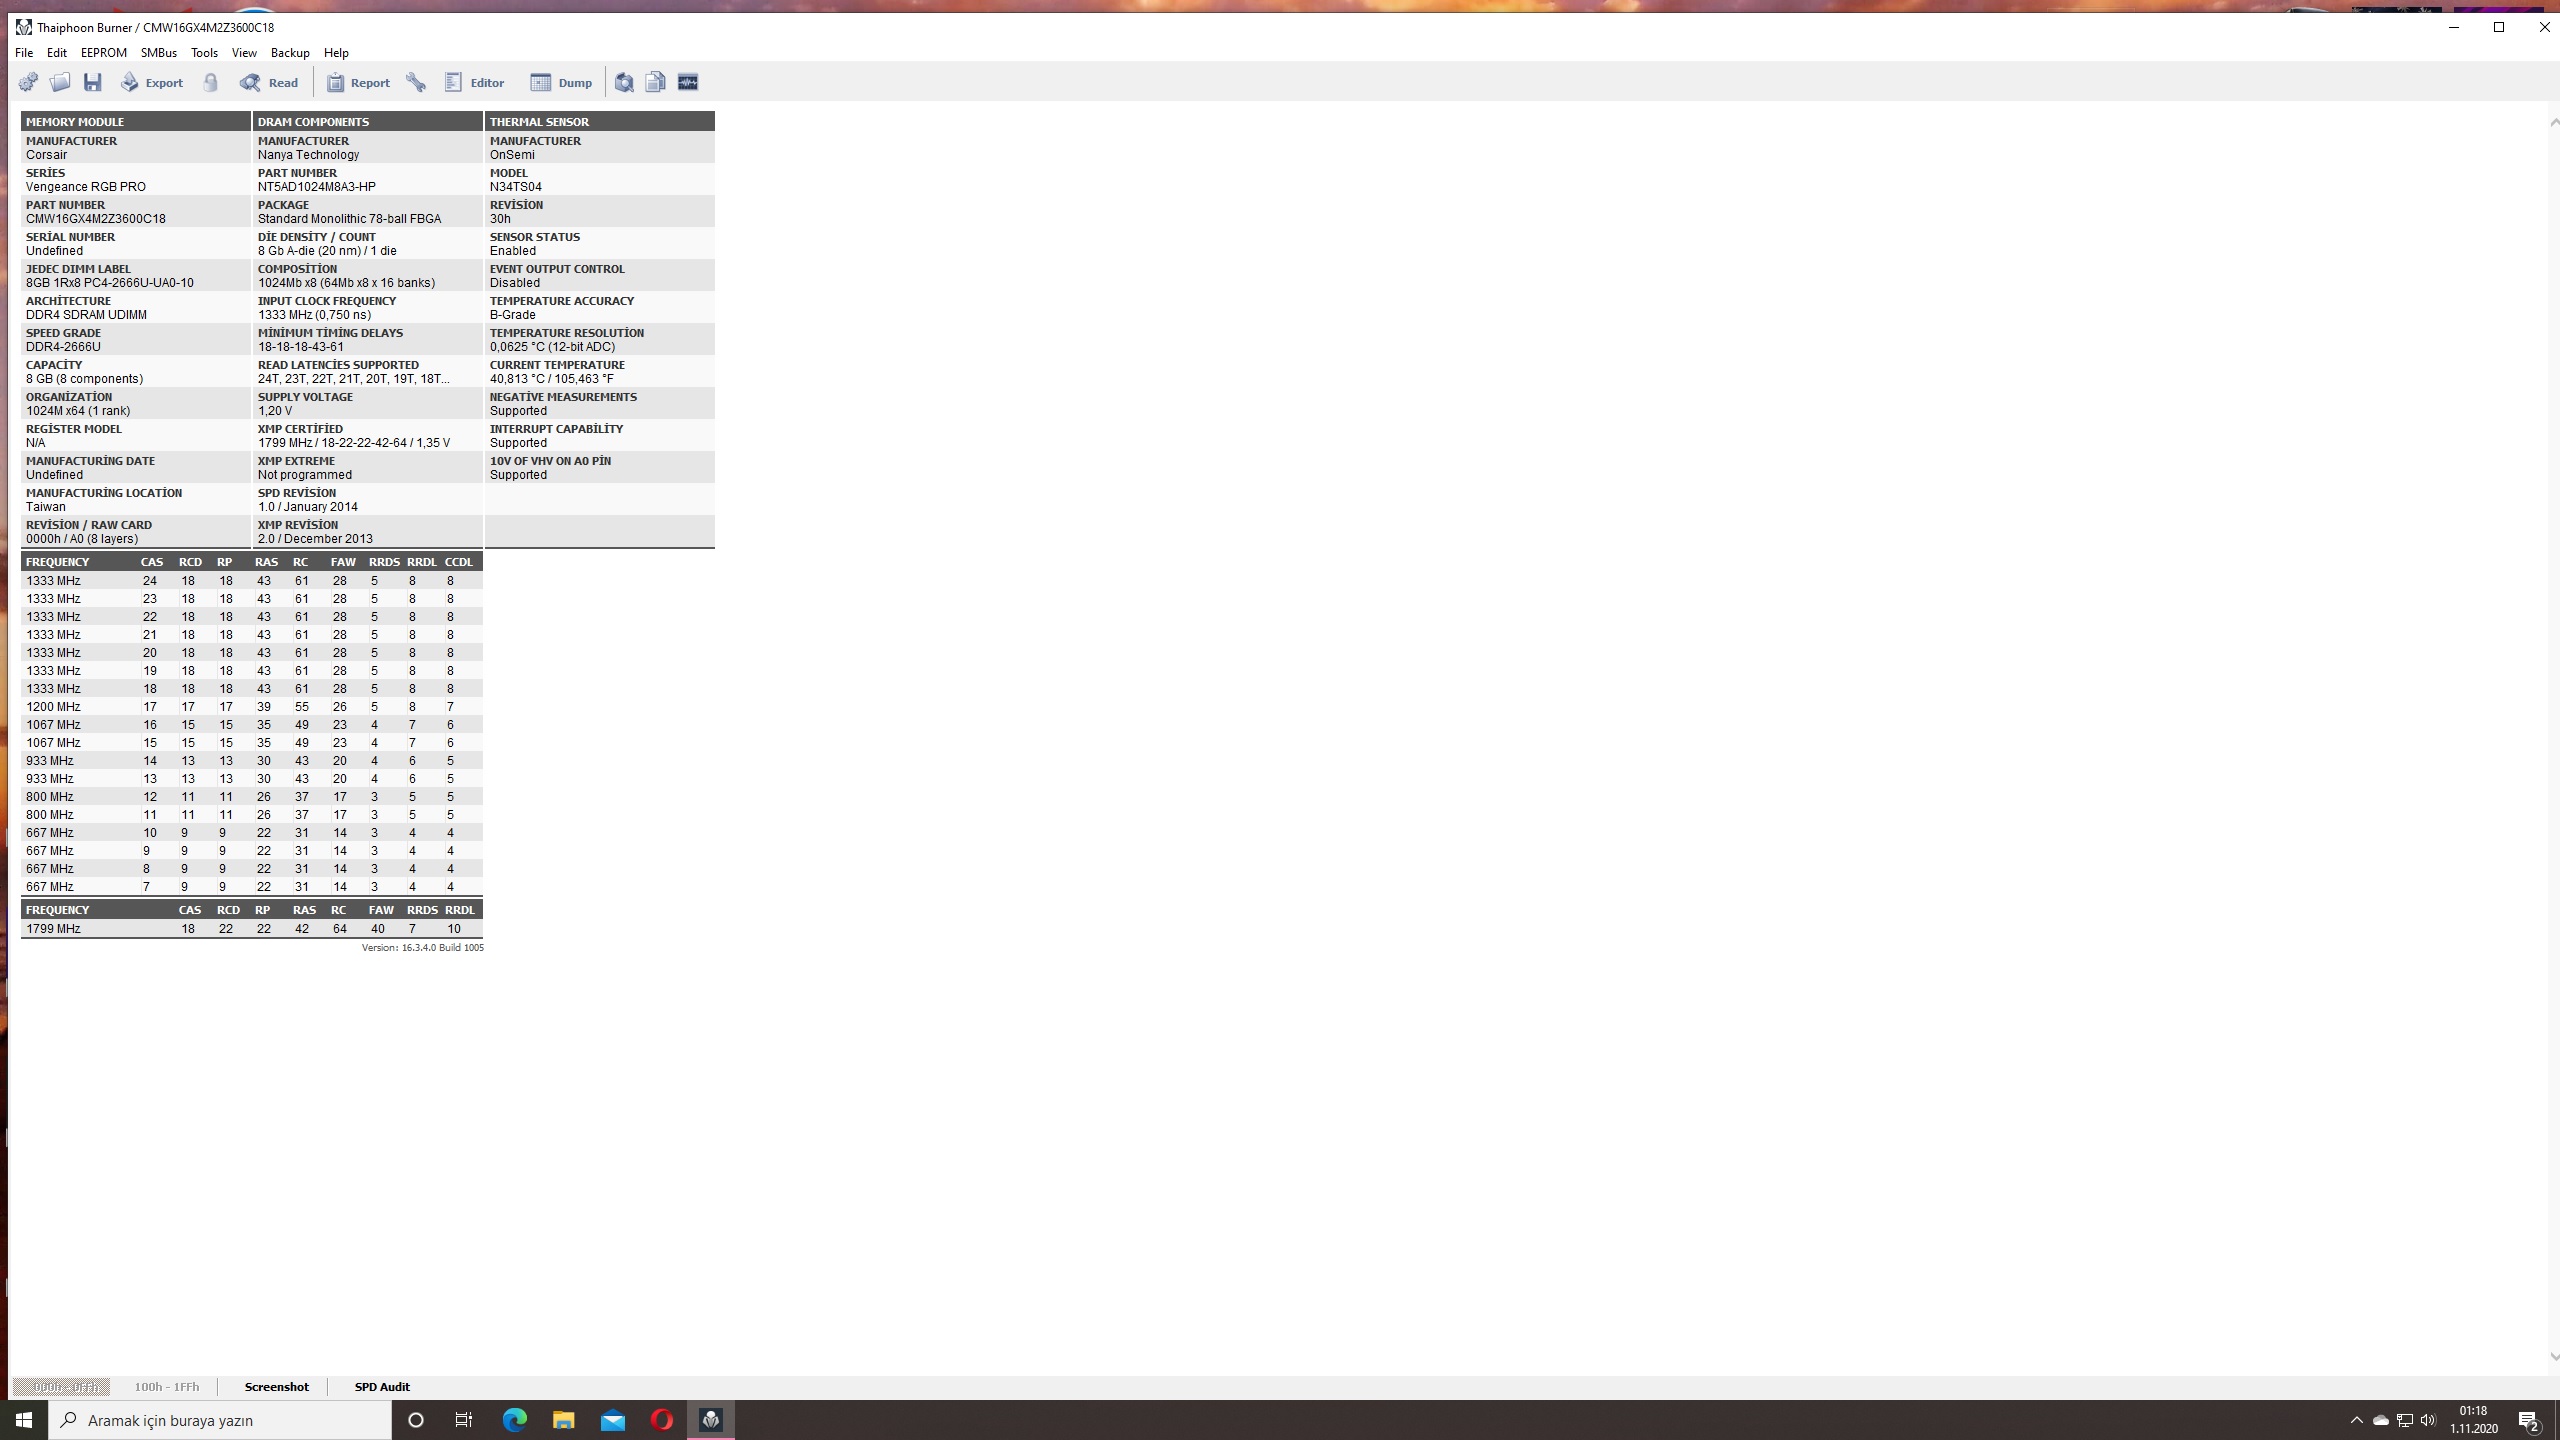This screenshot has width=2560, height=1440.
Task: Open the Mail app from taskbar
Action: [x=612, y=1420]
